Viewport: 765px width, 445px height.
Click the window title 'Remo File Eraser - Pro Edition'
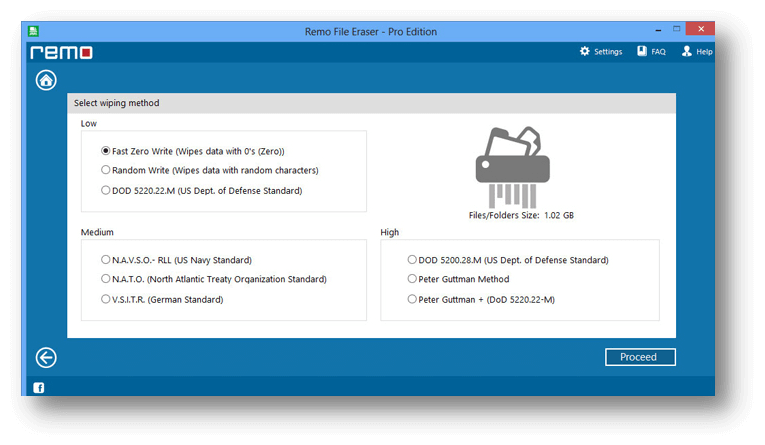371,32
